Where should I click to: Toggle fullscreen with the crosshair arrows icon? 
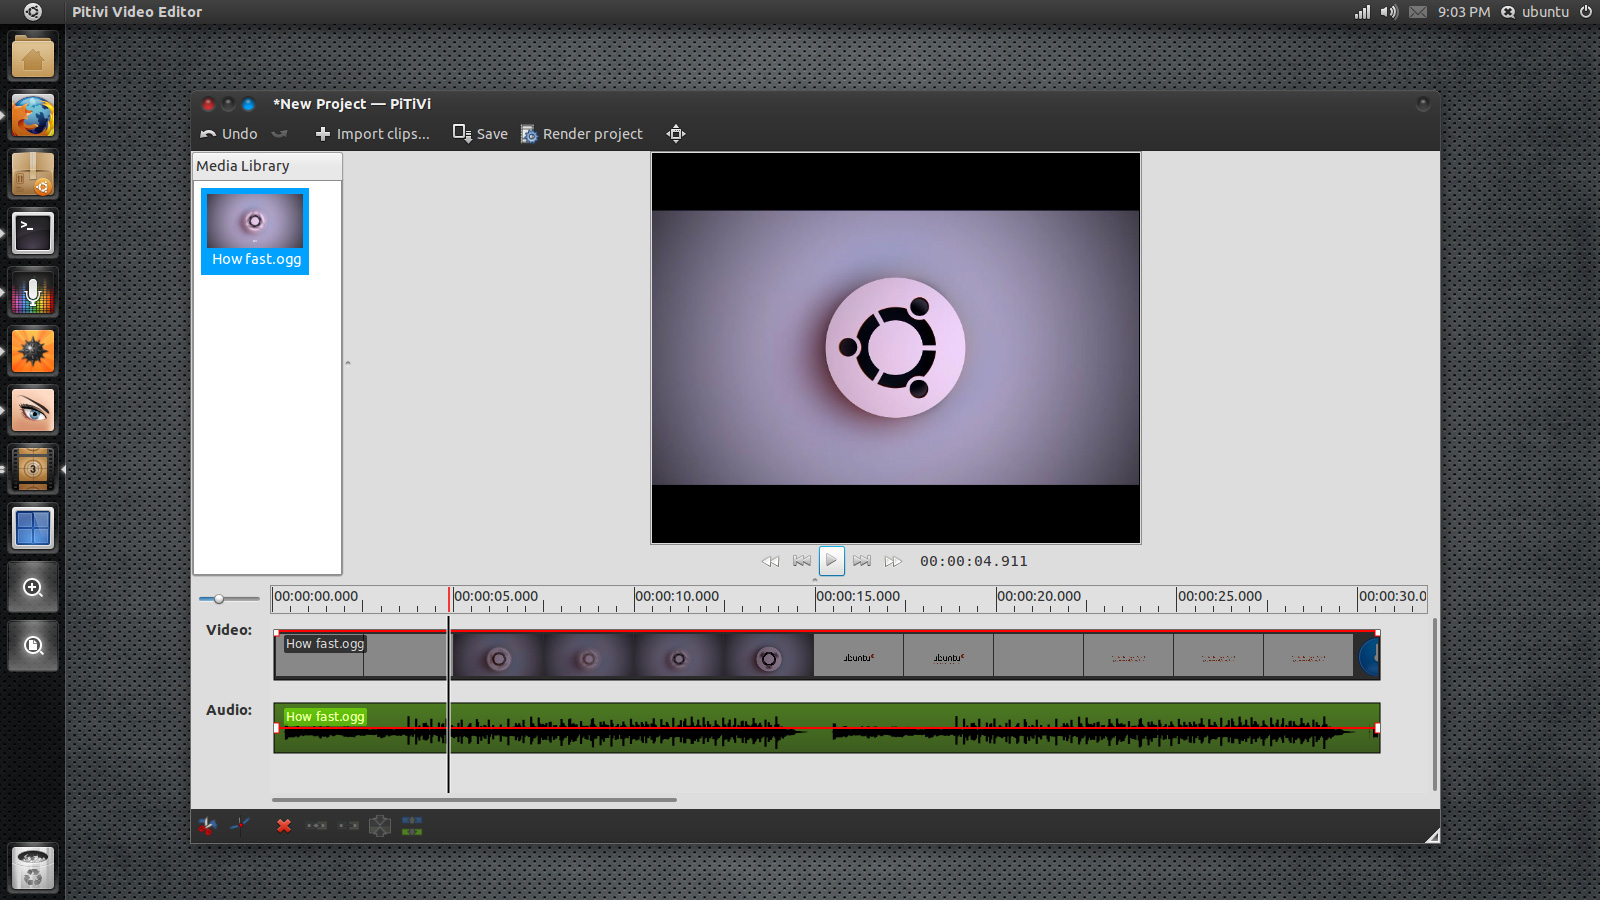click(x=676, y=134)
